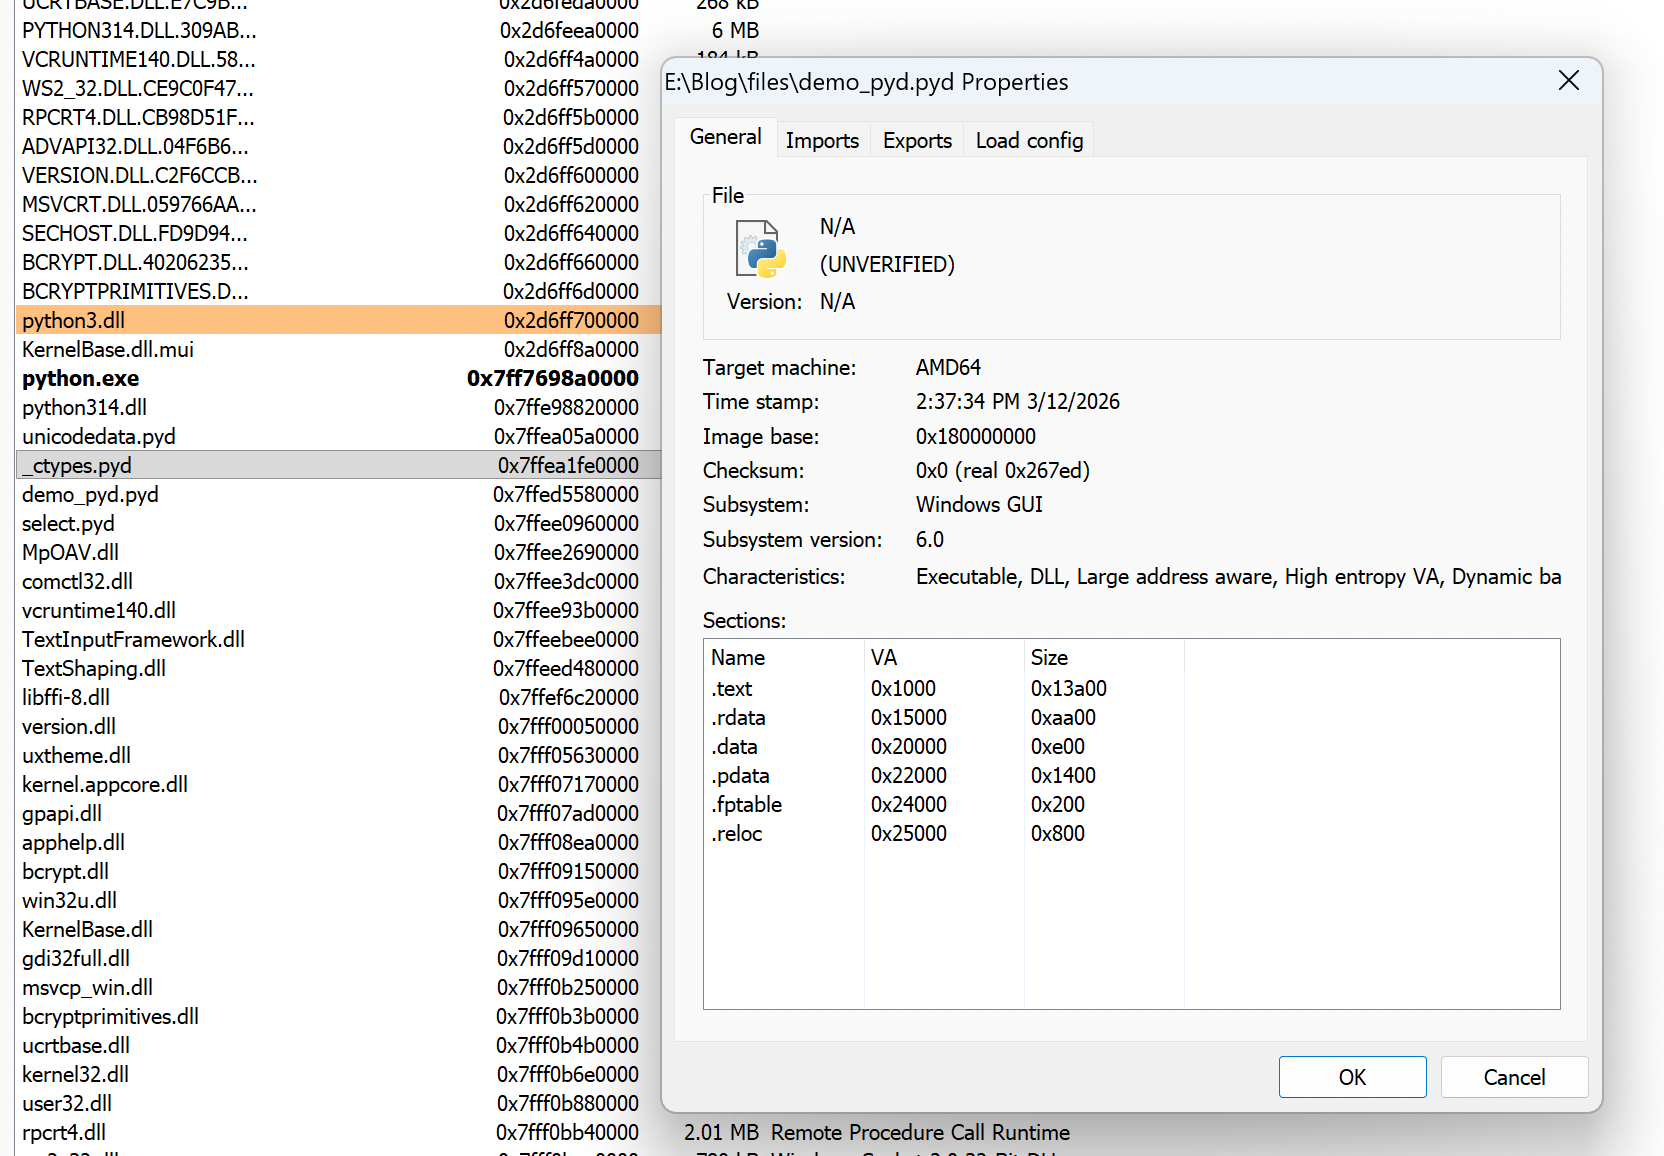
Task: Select gpapi.dll in the module list
Action: tap(339, 814)
